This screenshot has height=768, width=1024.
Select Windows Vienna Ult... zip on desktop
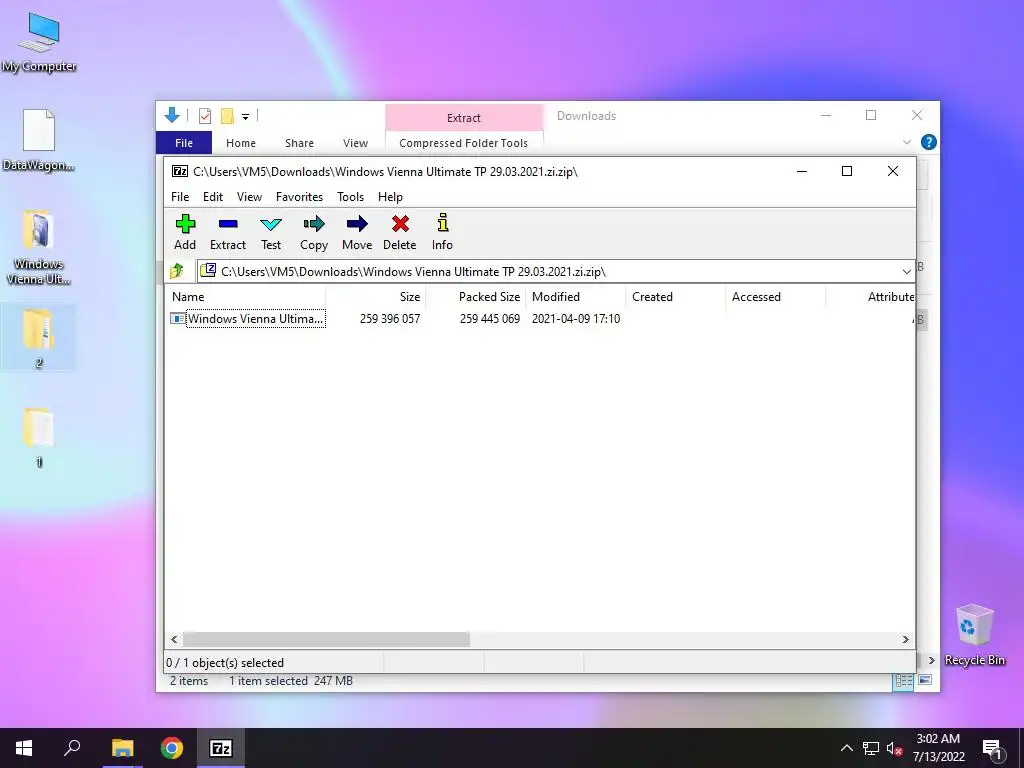[x=39, y=247]
